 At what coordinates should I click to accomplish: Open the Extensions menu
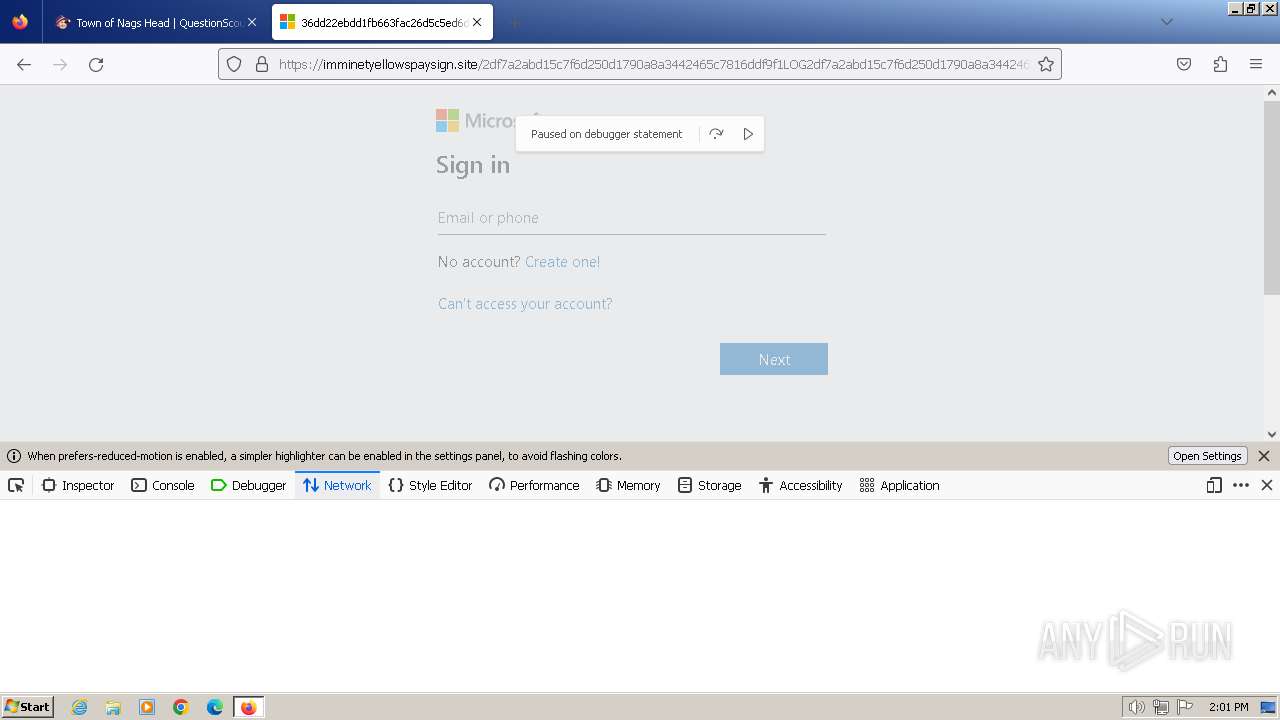[x=1220, y=64]
